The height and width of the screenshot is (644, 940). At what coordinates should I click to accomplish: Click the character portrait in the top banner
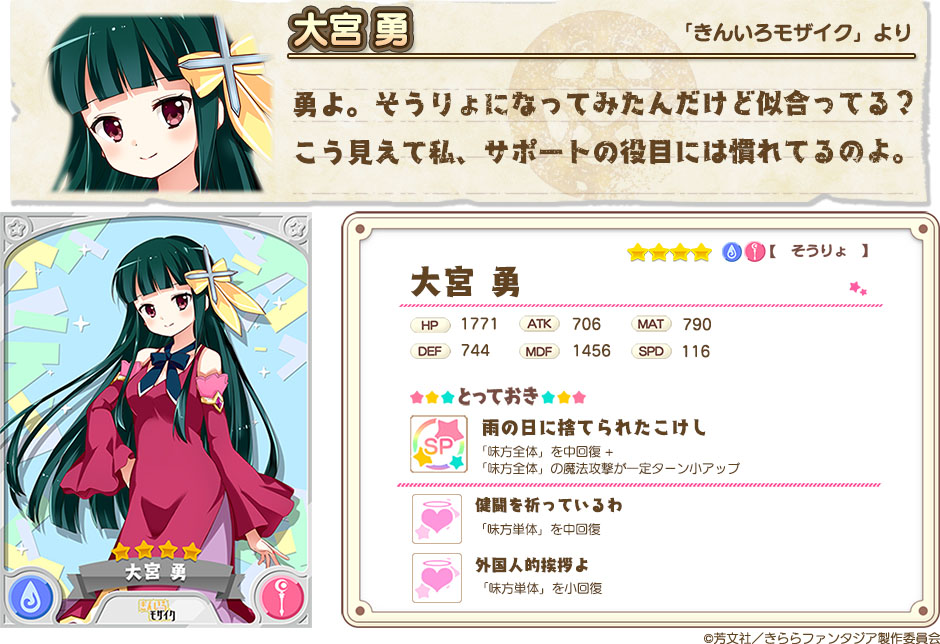(x=159, y=103)
